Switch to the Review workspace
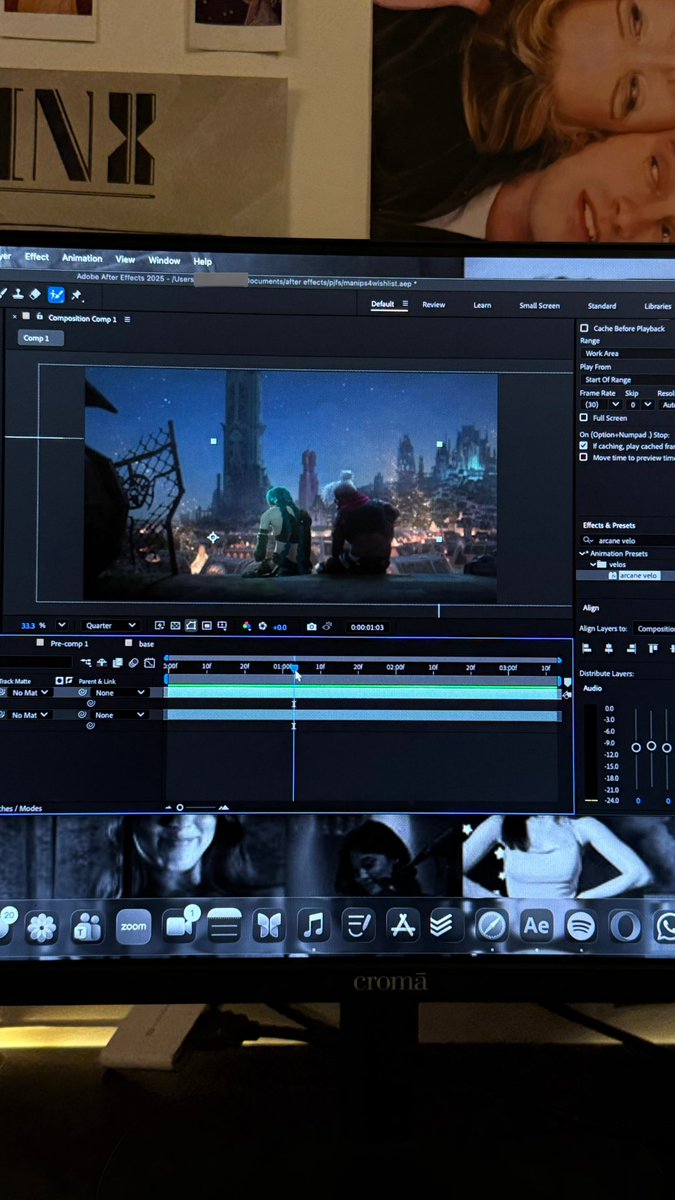 click(433, 305)
